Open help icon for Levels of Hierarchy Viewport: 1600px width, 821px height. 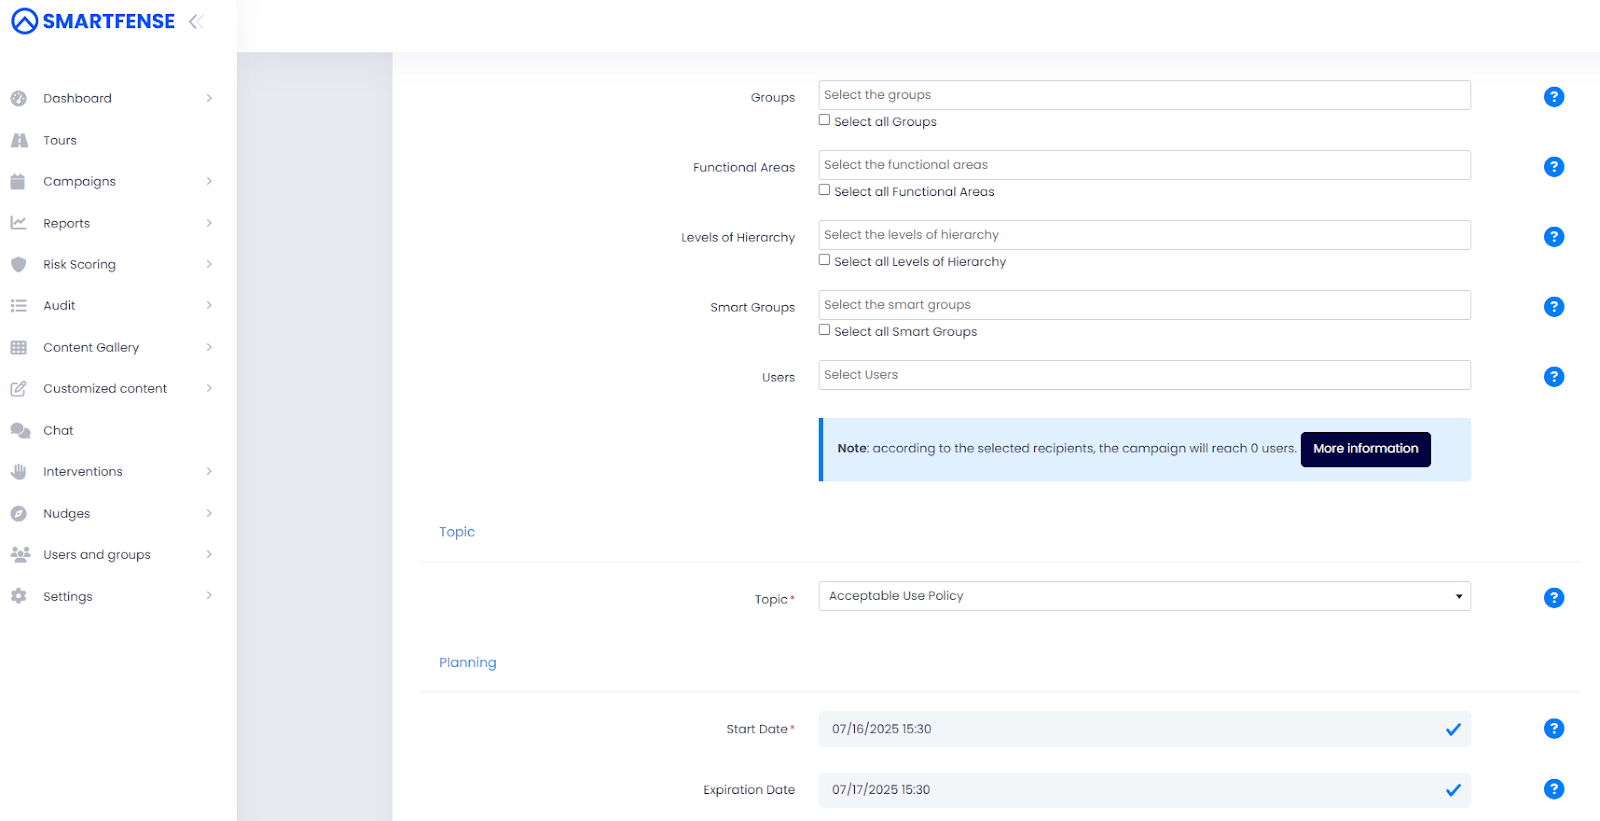pyautogui.click(x=1553, y=237)
